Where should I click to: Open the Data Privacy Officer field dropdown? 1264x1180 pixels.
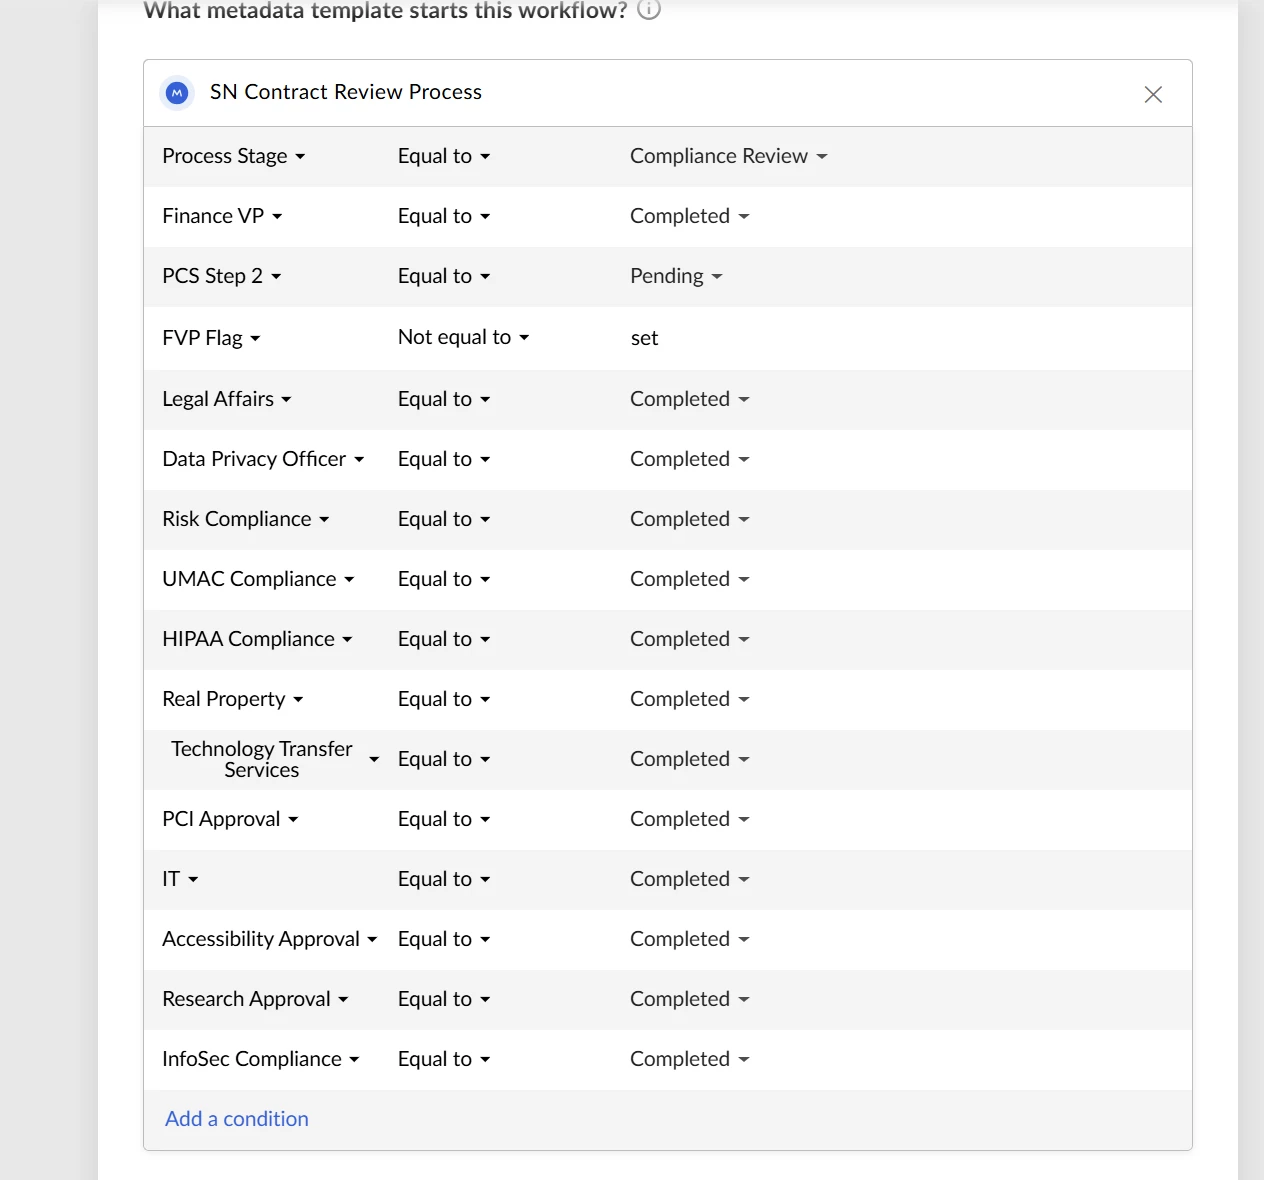pos(263,459)
